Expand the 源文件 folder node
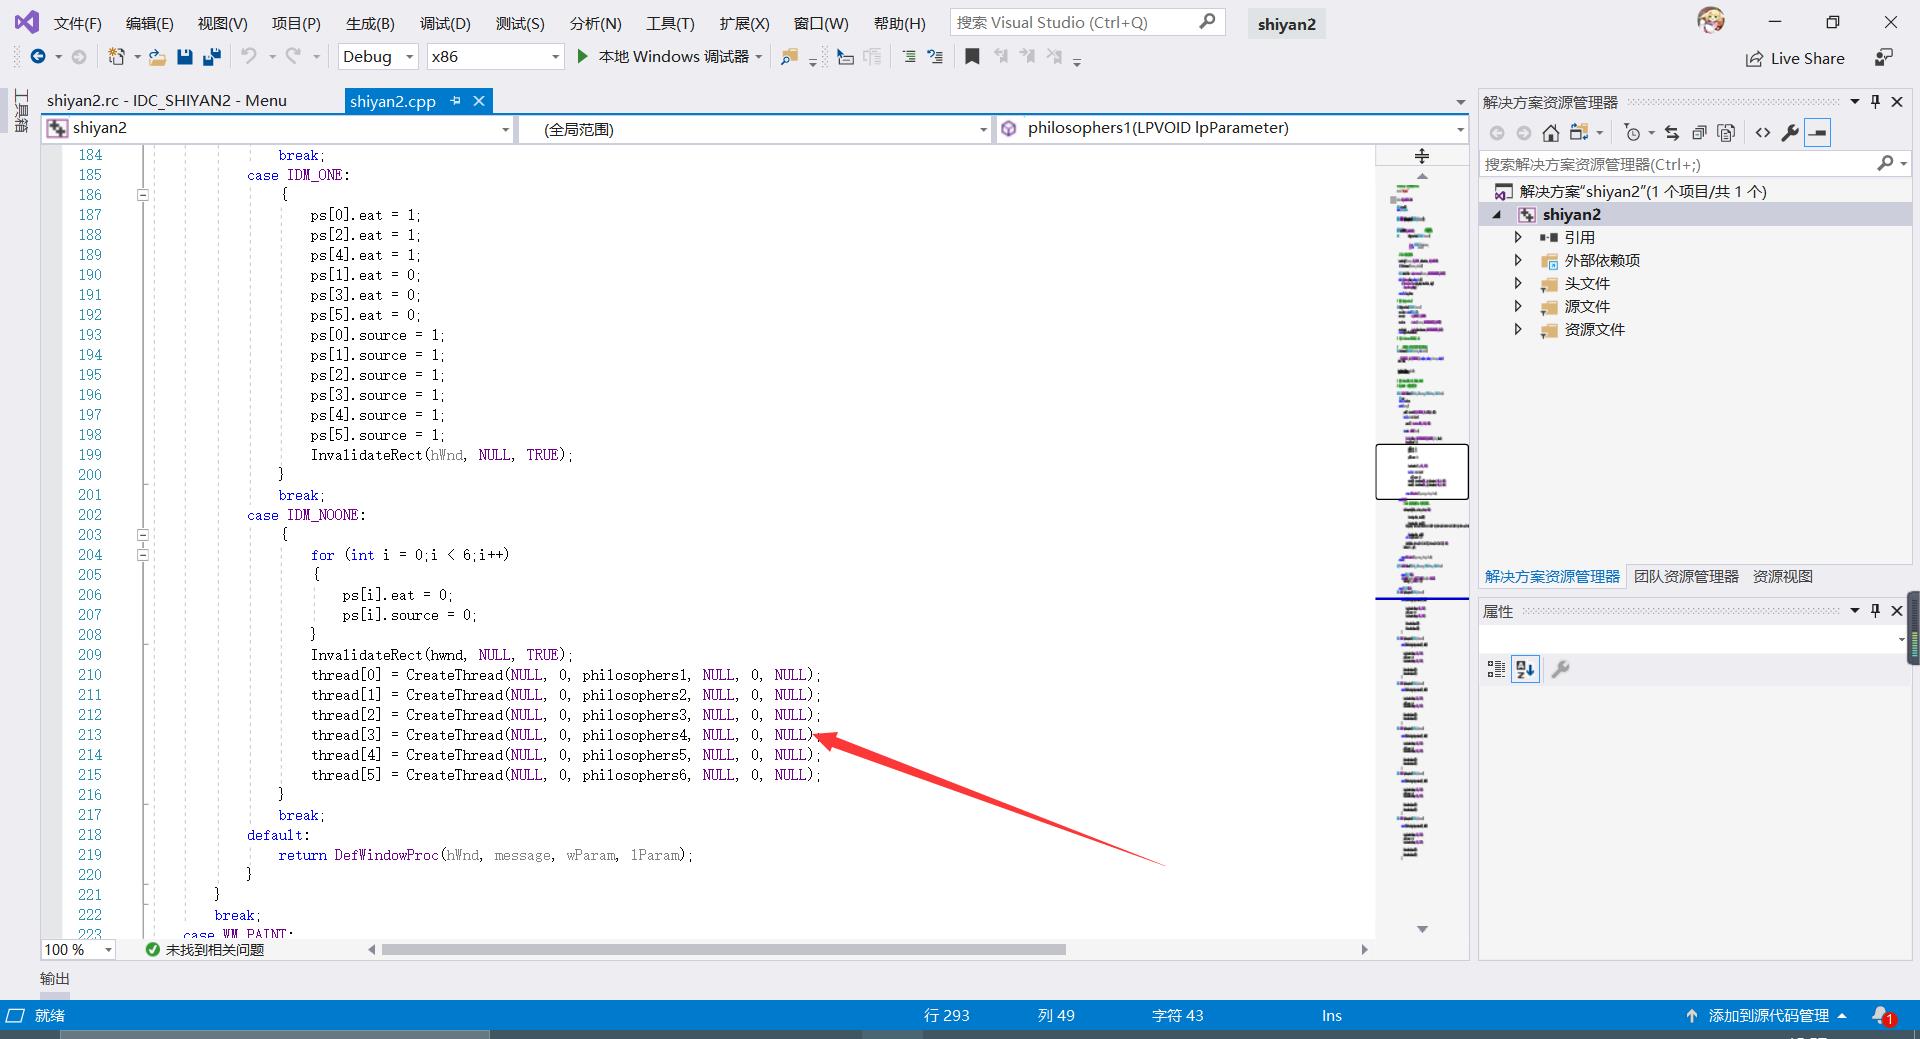1920x1039 pixels. click(x=1518, y=307)
